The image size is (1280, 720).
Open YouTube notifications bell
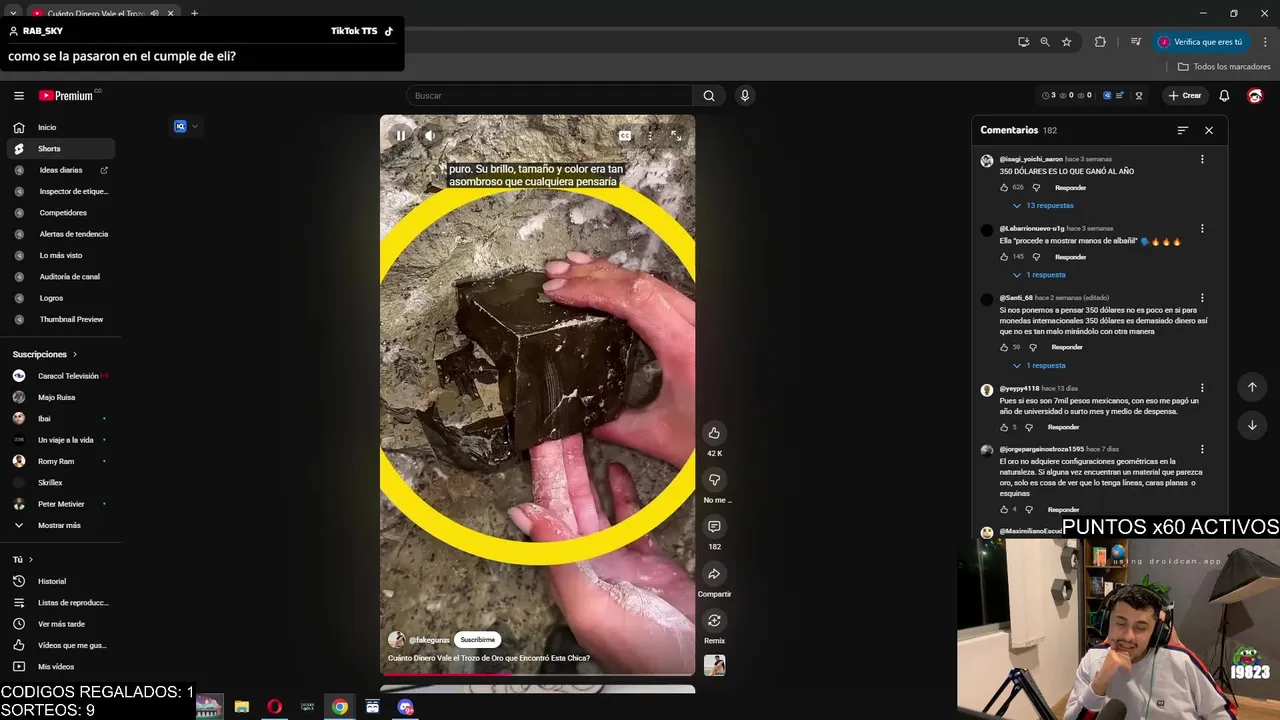(x=1224, y=96)
